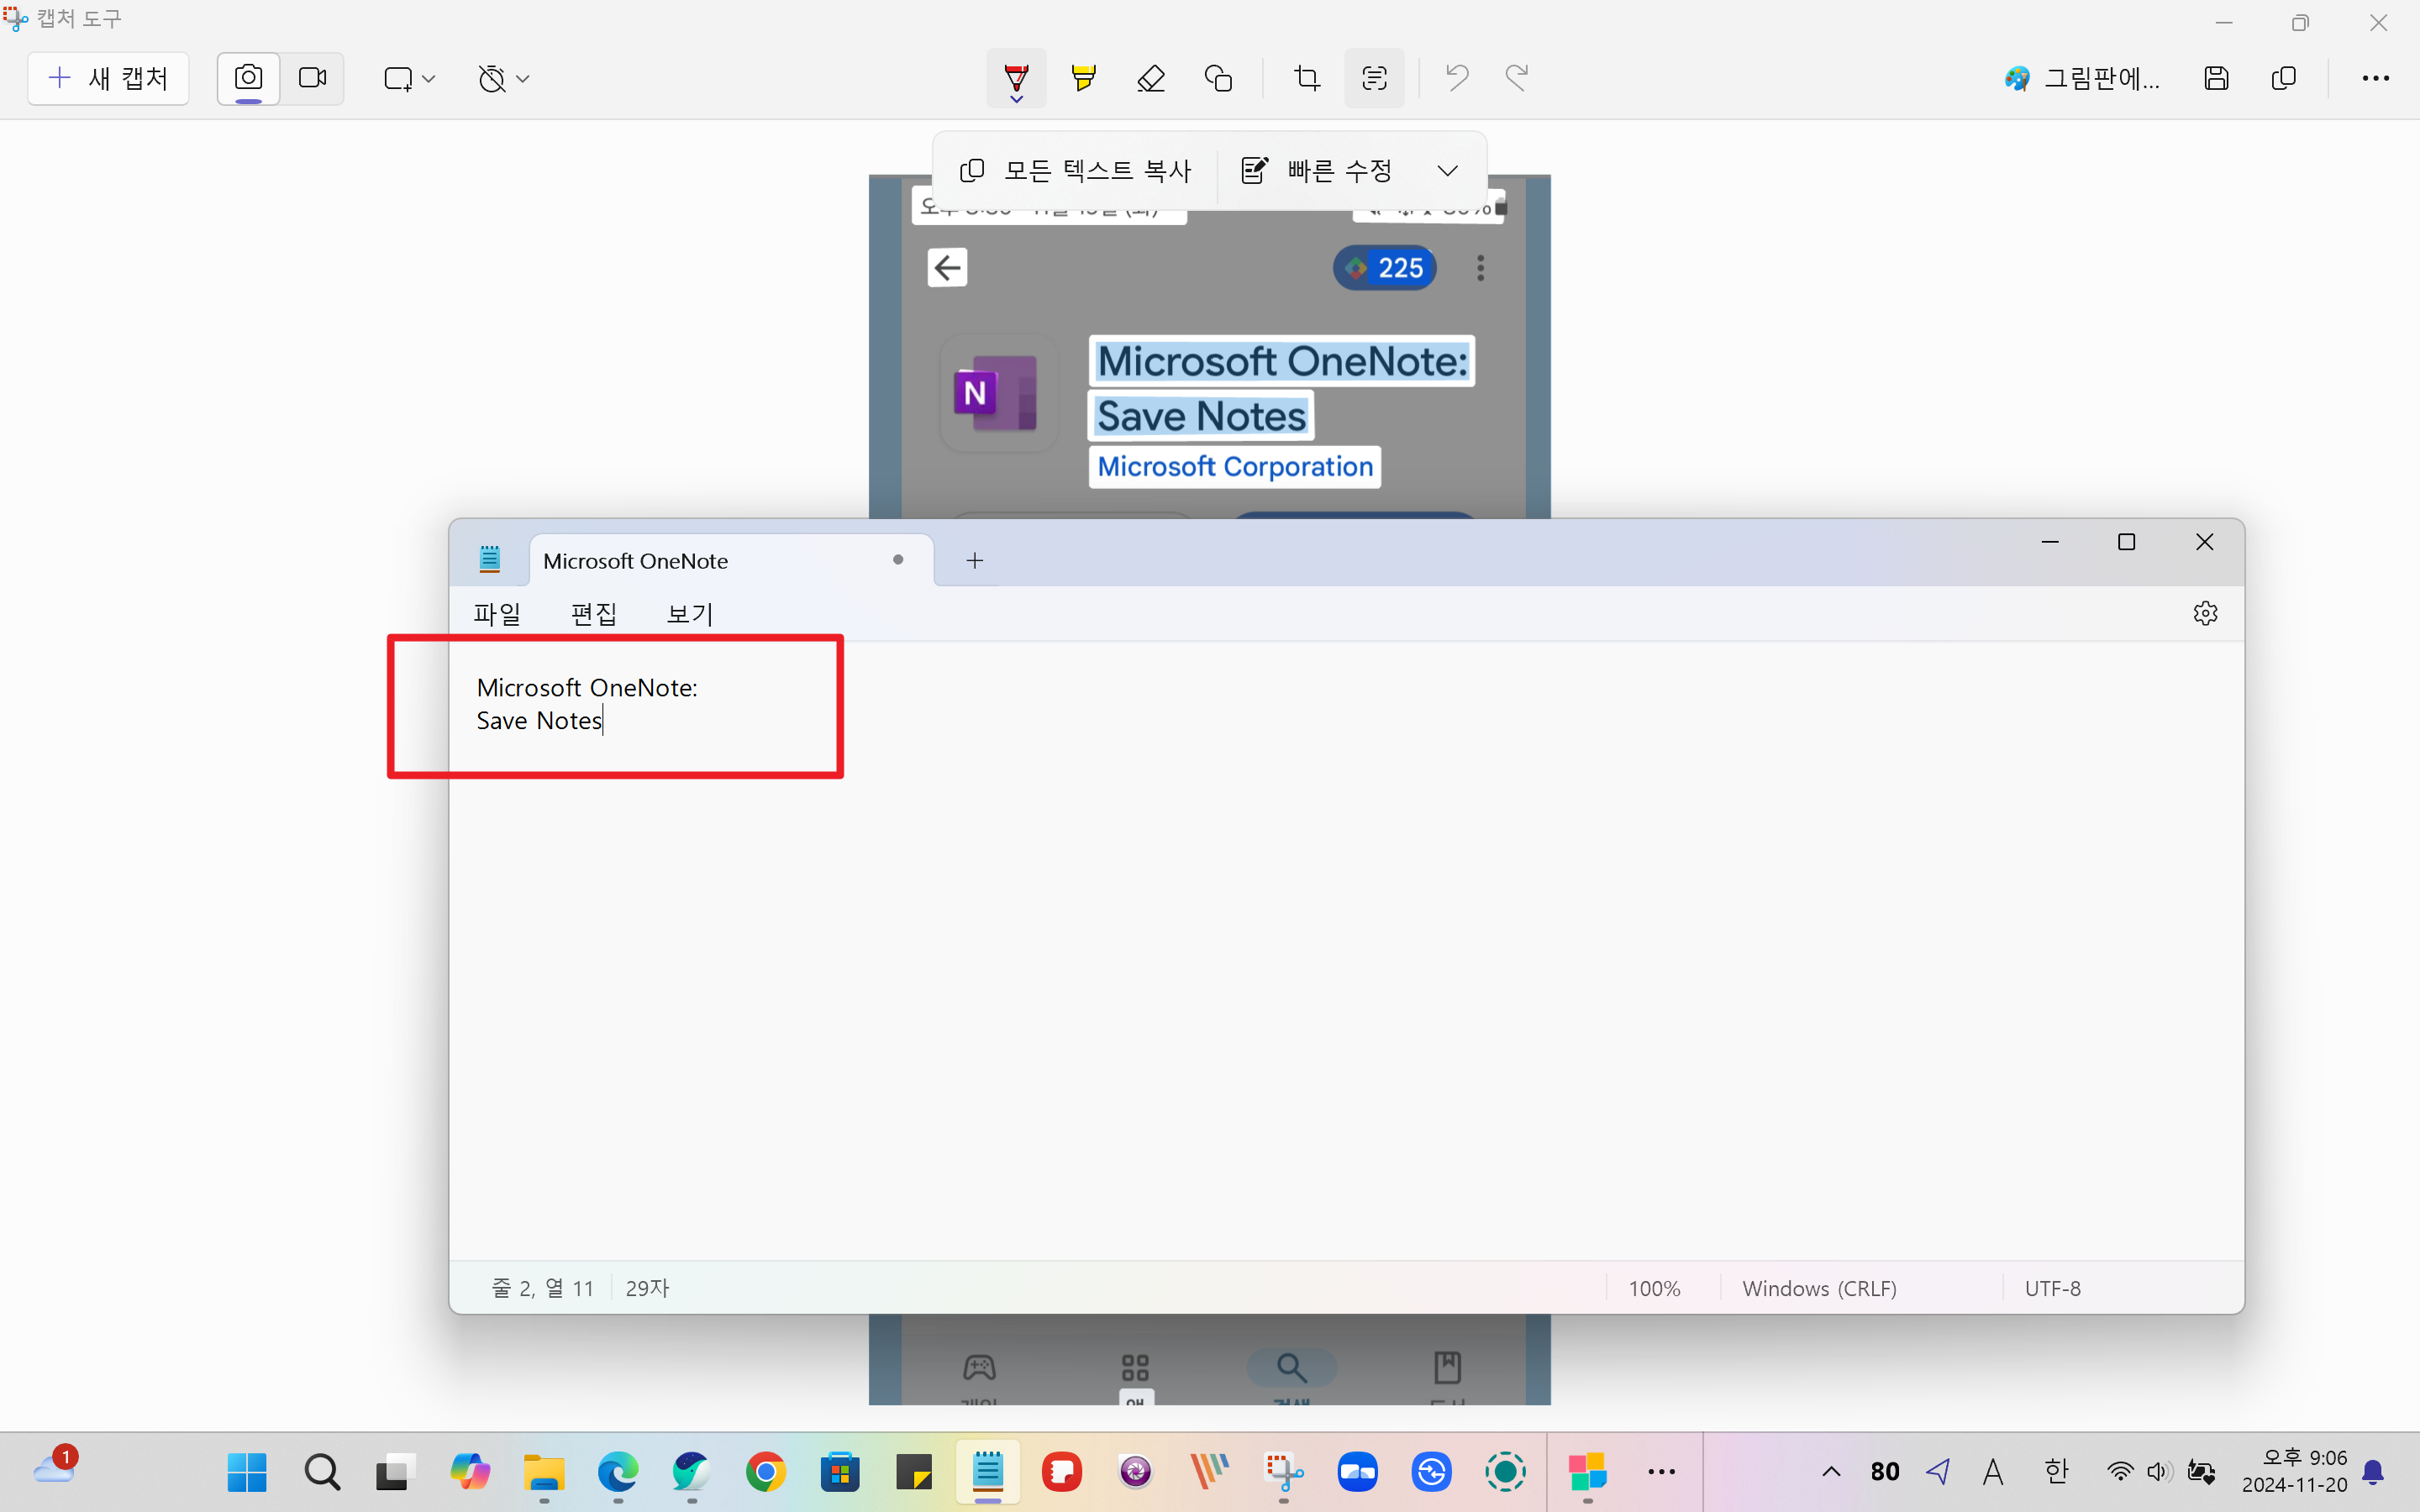
Task: Click the OneNote app icon thumbnail
Action: pyautogui.click(x=998, y=394)
